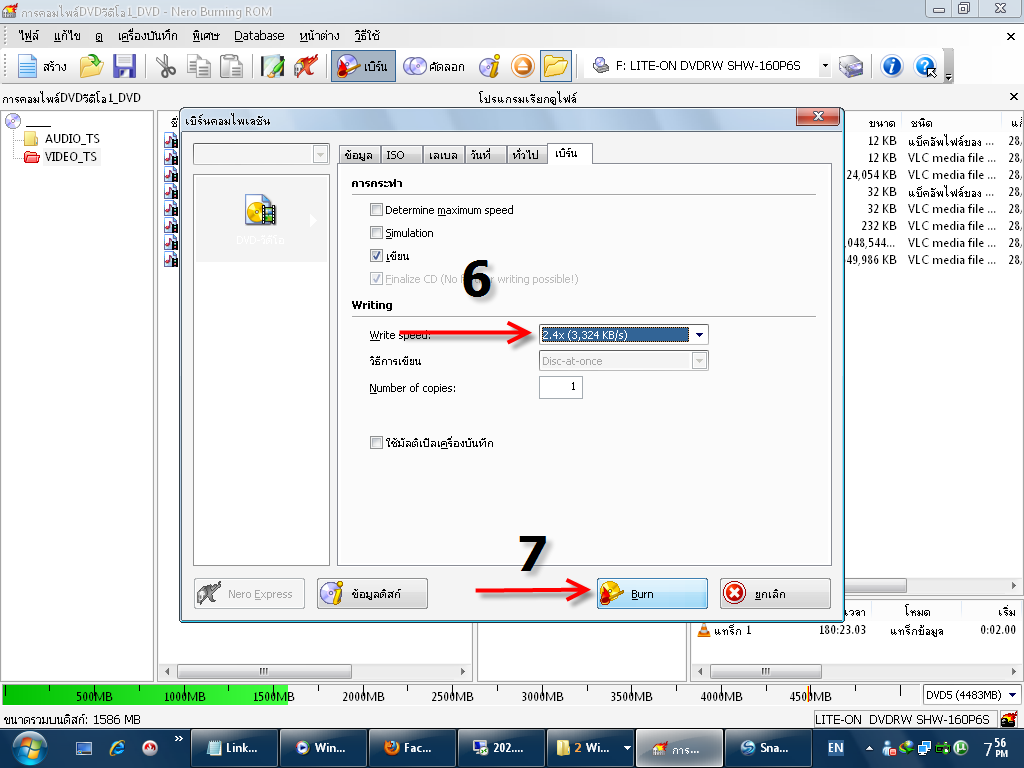Click the blue Information icon
Image resolution: width=1024 pixels, height=768 pixels.
pos(891,66)
